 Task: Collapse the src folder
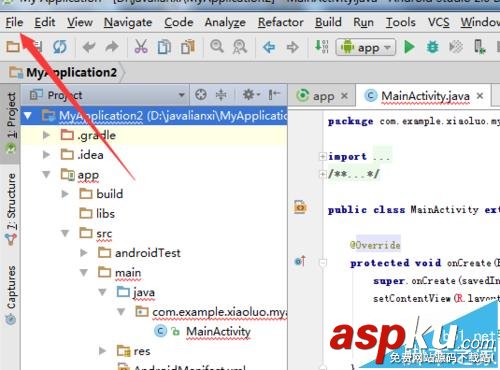[x=65, y=233]
